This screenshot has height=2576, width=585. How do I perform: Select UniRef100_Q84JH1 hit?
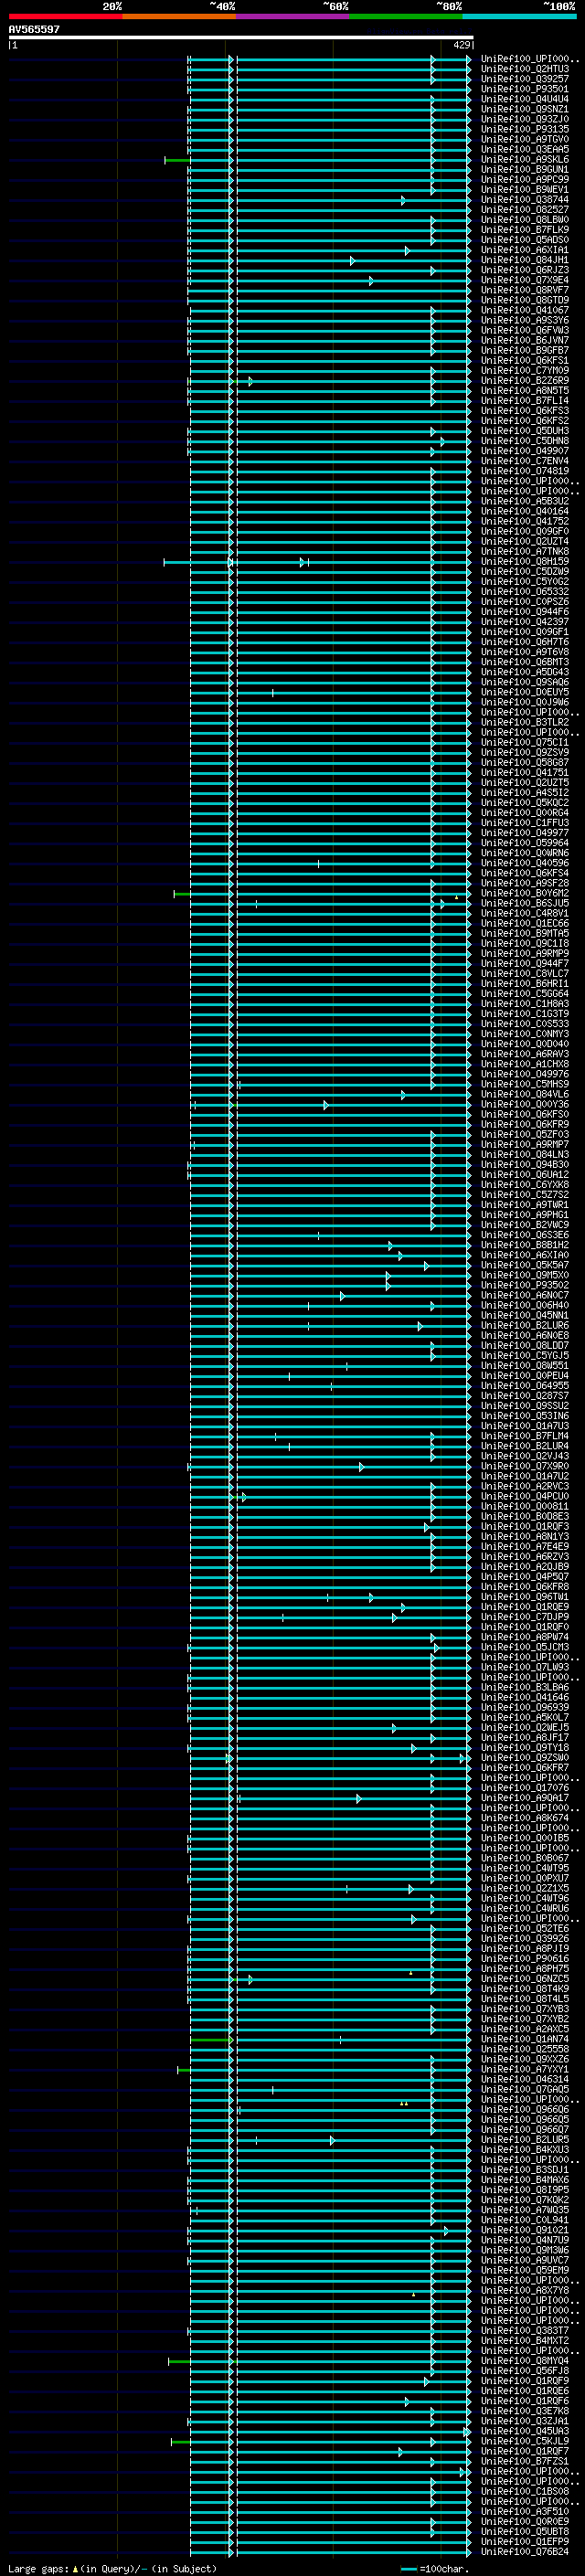click(x=525, y=260)
